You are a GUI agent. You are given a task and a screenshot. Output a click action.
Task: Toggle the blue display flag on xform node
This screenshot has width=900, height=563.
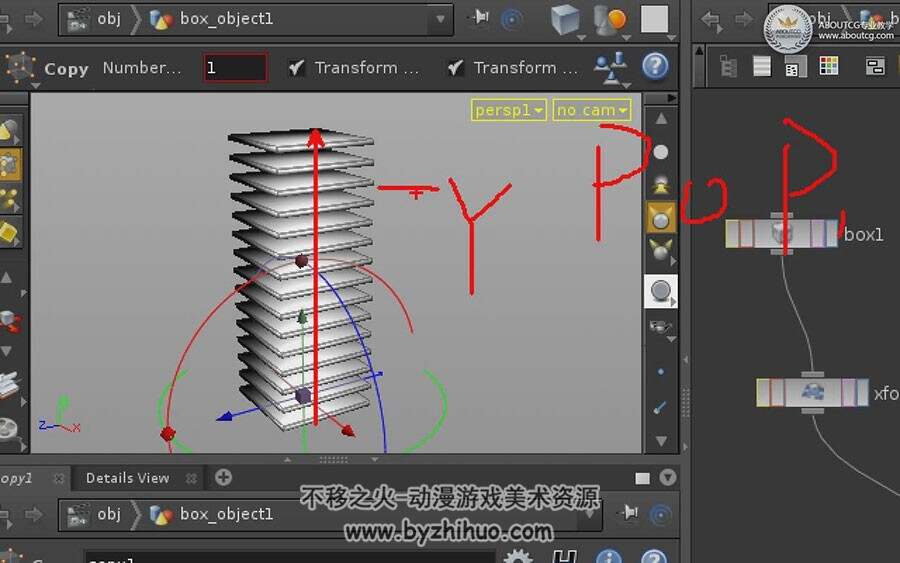pos(862,392)
